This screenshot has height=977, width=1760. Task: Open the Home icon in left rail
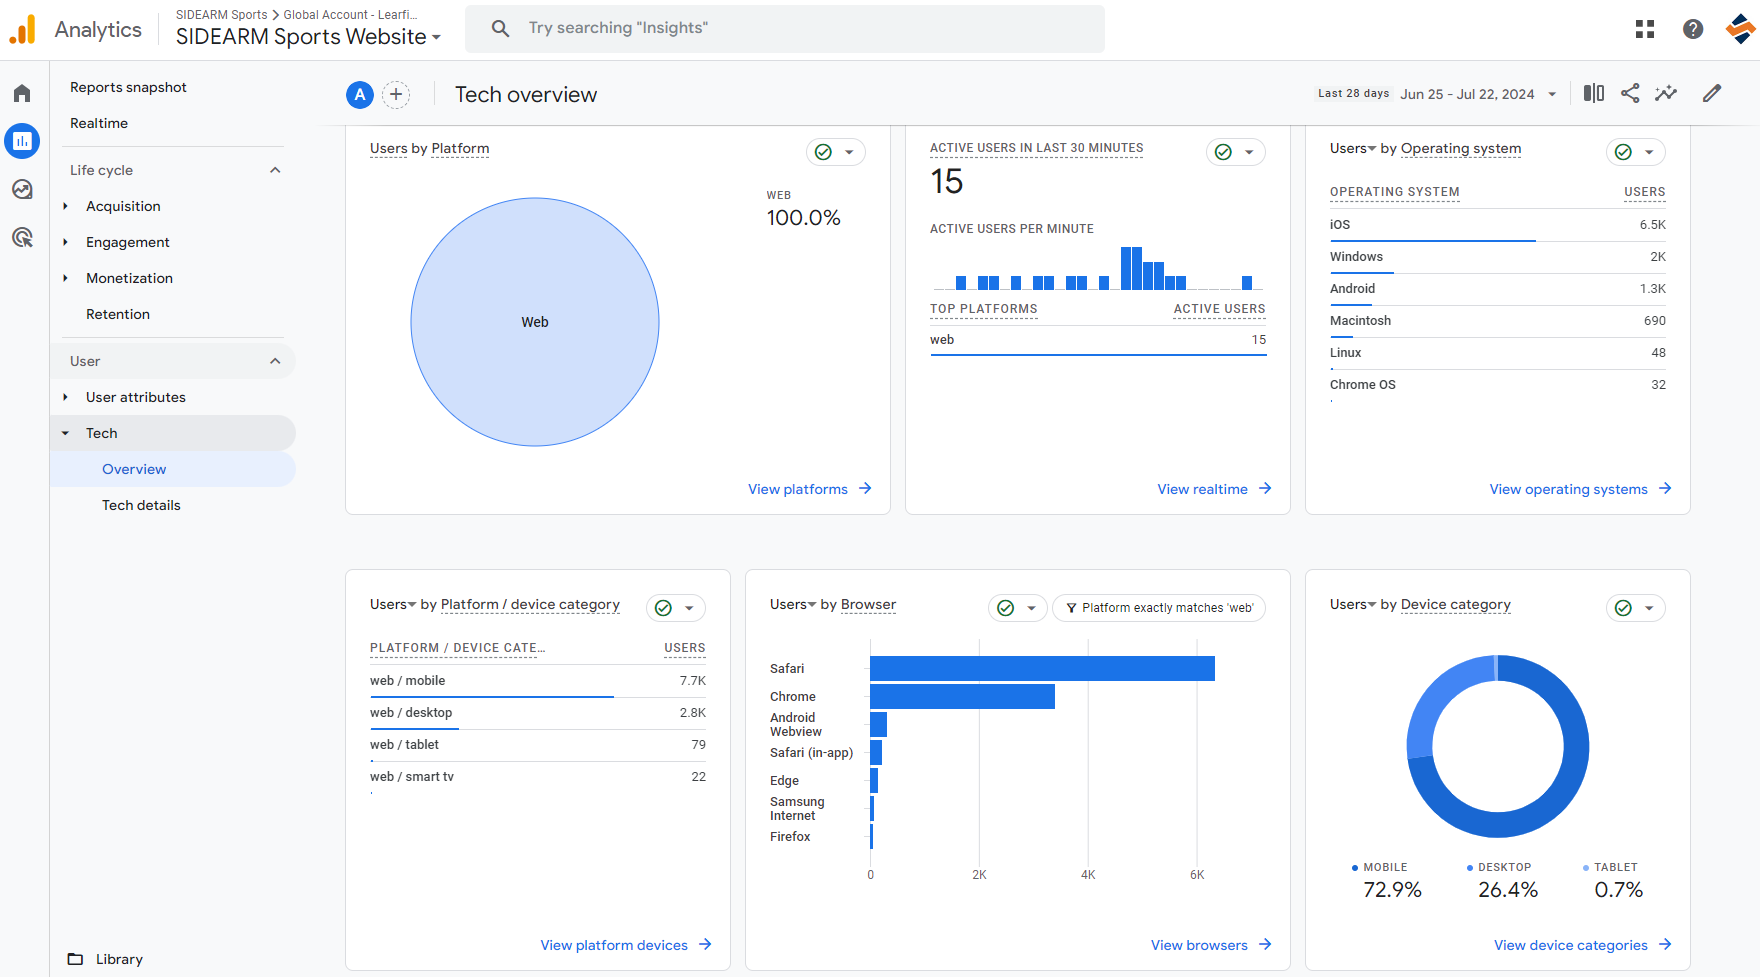[22, 93]
